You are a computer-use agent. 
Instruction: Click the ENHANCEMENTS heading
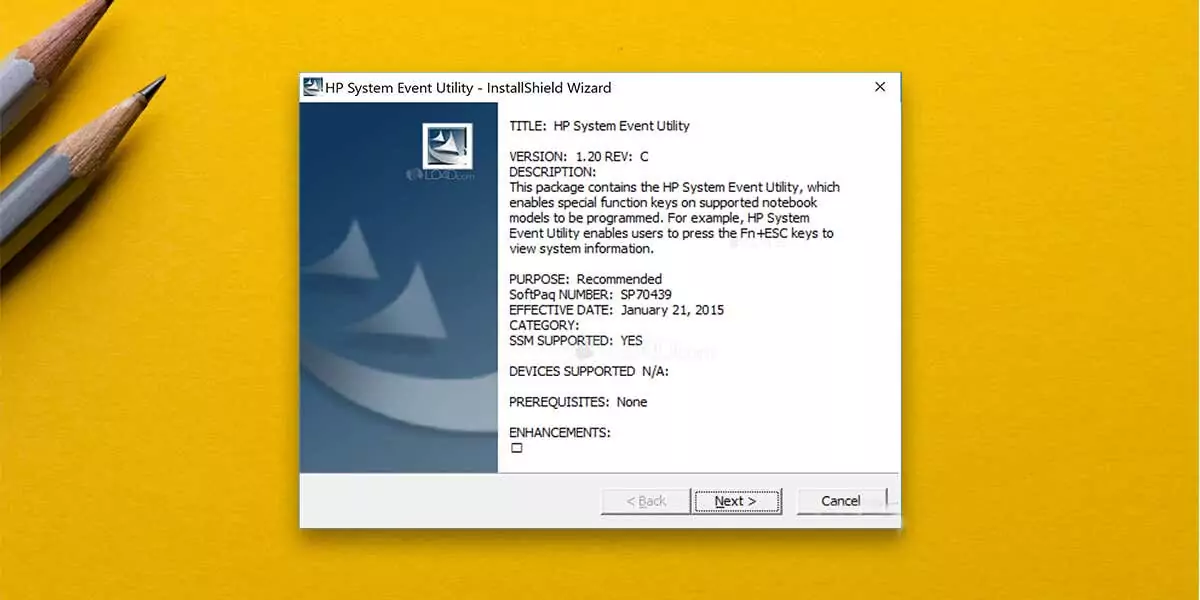click(x=559, y=432)
